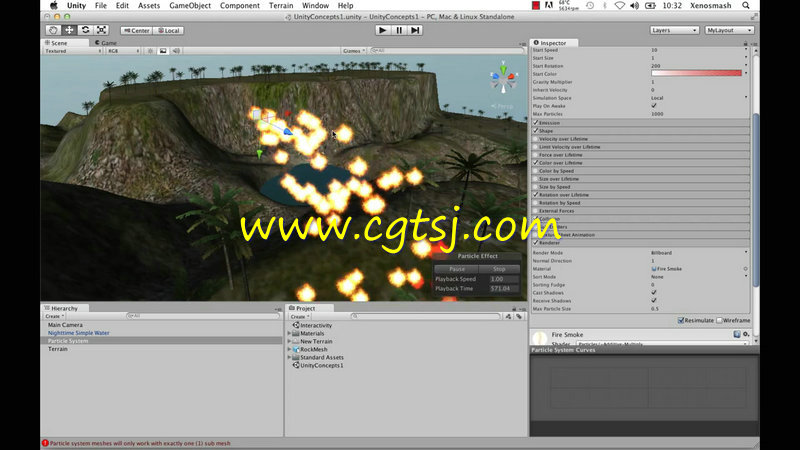Open the RGB render mode dropdown
This screenshot has width=800, height=450.
pos(122,51)
